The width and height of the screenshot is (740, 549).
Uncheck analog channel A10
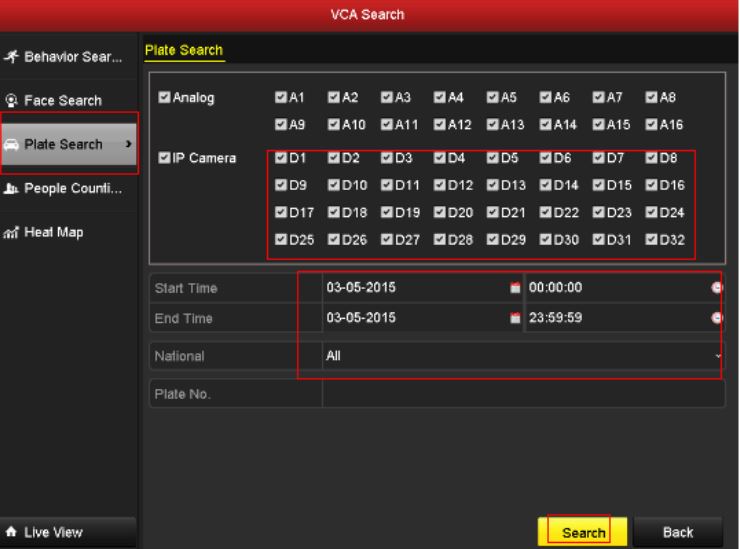click(334, 124)
